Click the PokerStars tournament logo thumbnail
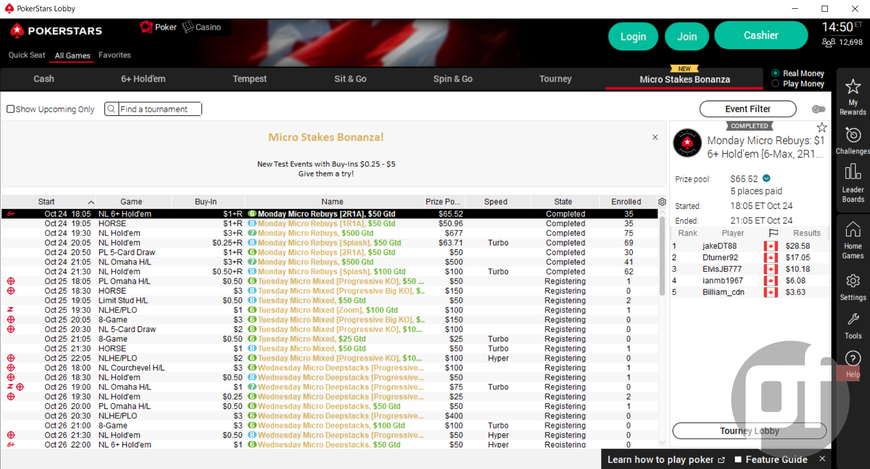This screenshot has height=469, width=870. tap(687, 143)
